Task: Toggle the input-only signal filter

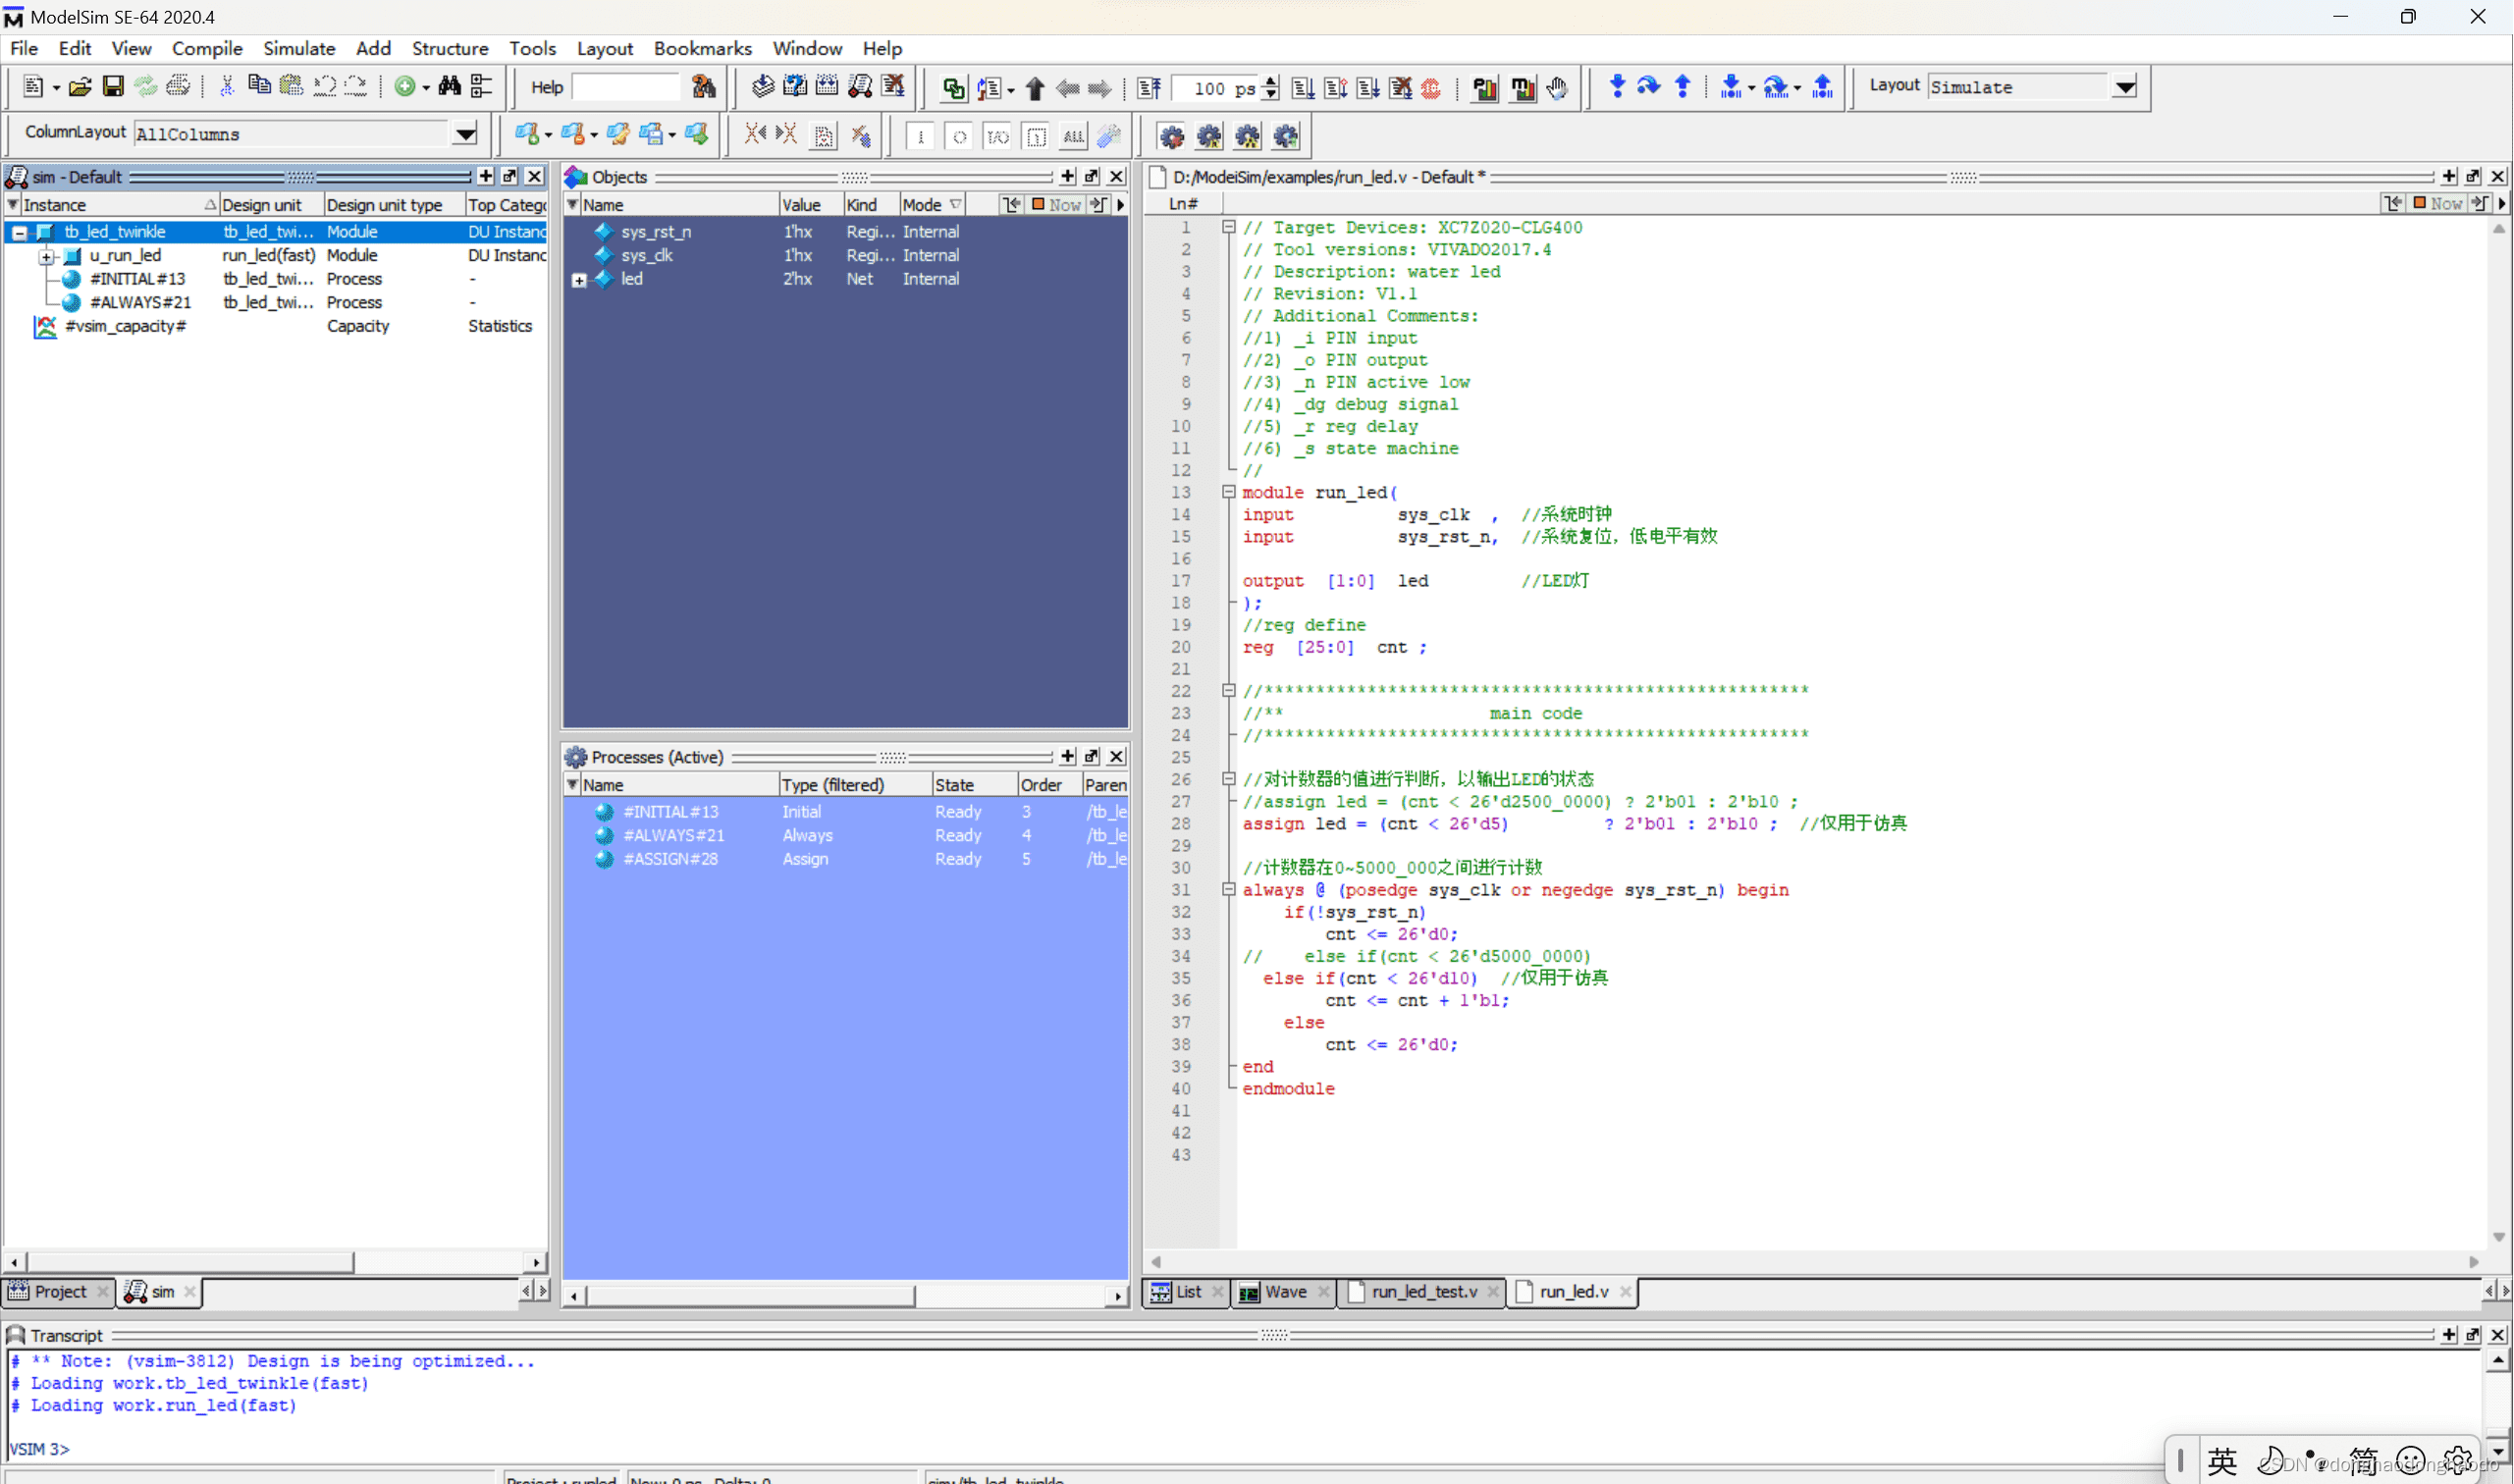Action: pos(920,136)
